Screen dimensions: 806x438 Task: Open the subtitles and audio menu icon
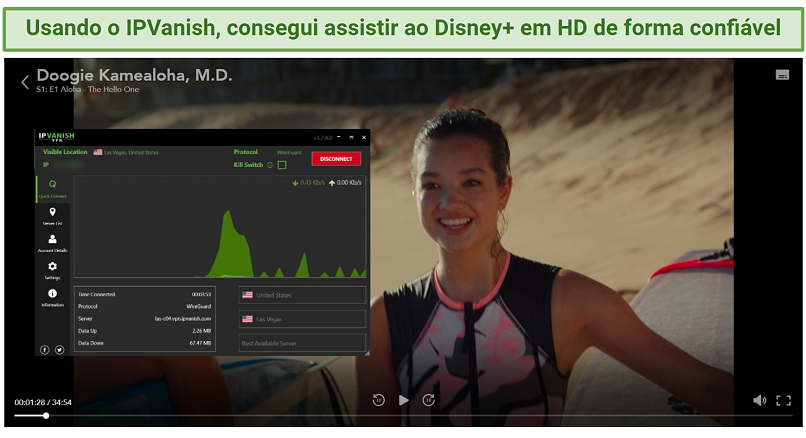pos(782,75)
